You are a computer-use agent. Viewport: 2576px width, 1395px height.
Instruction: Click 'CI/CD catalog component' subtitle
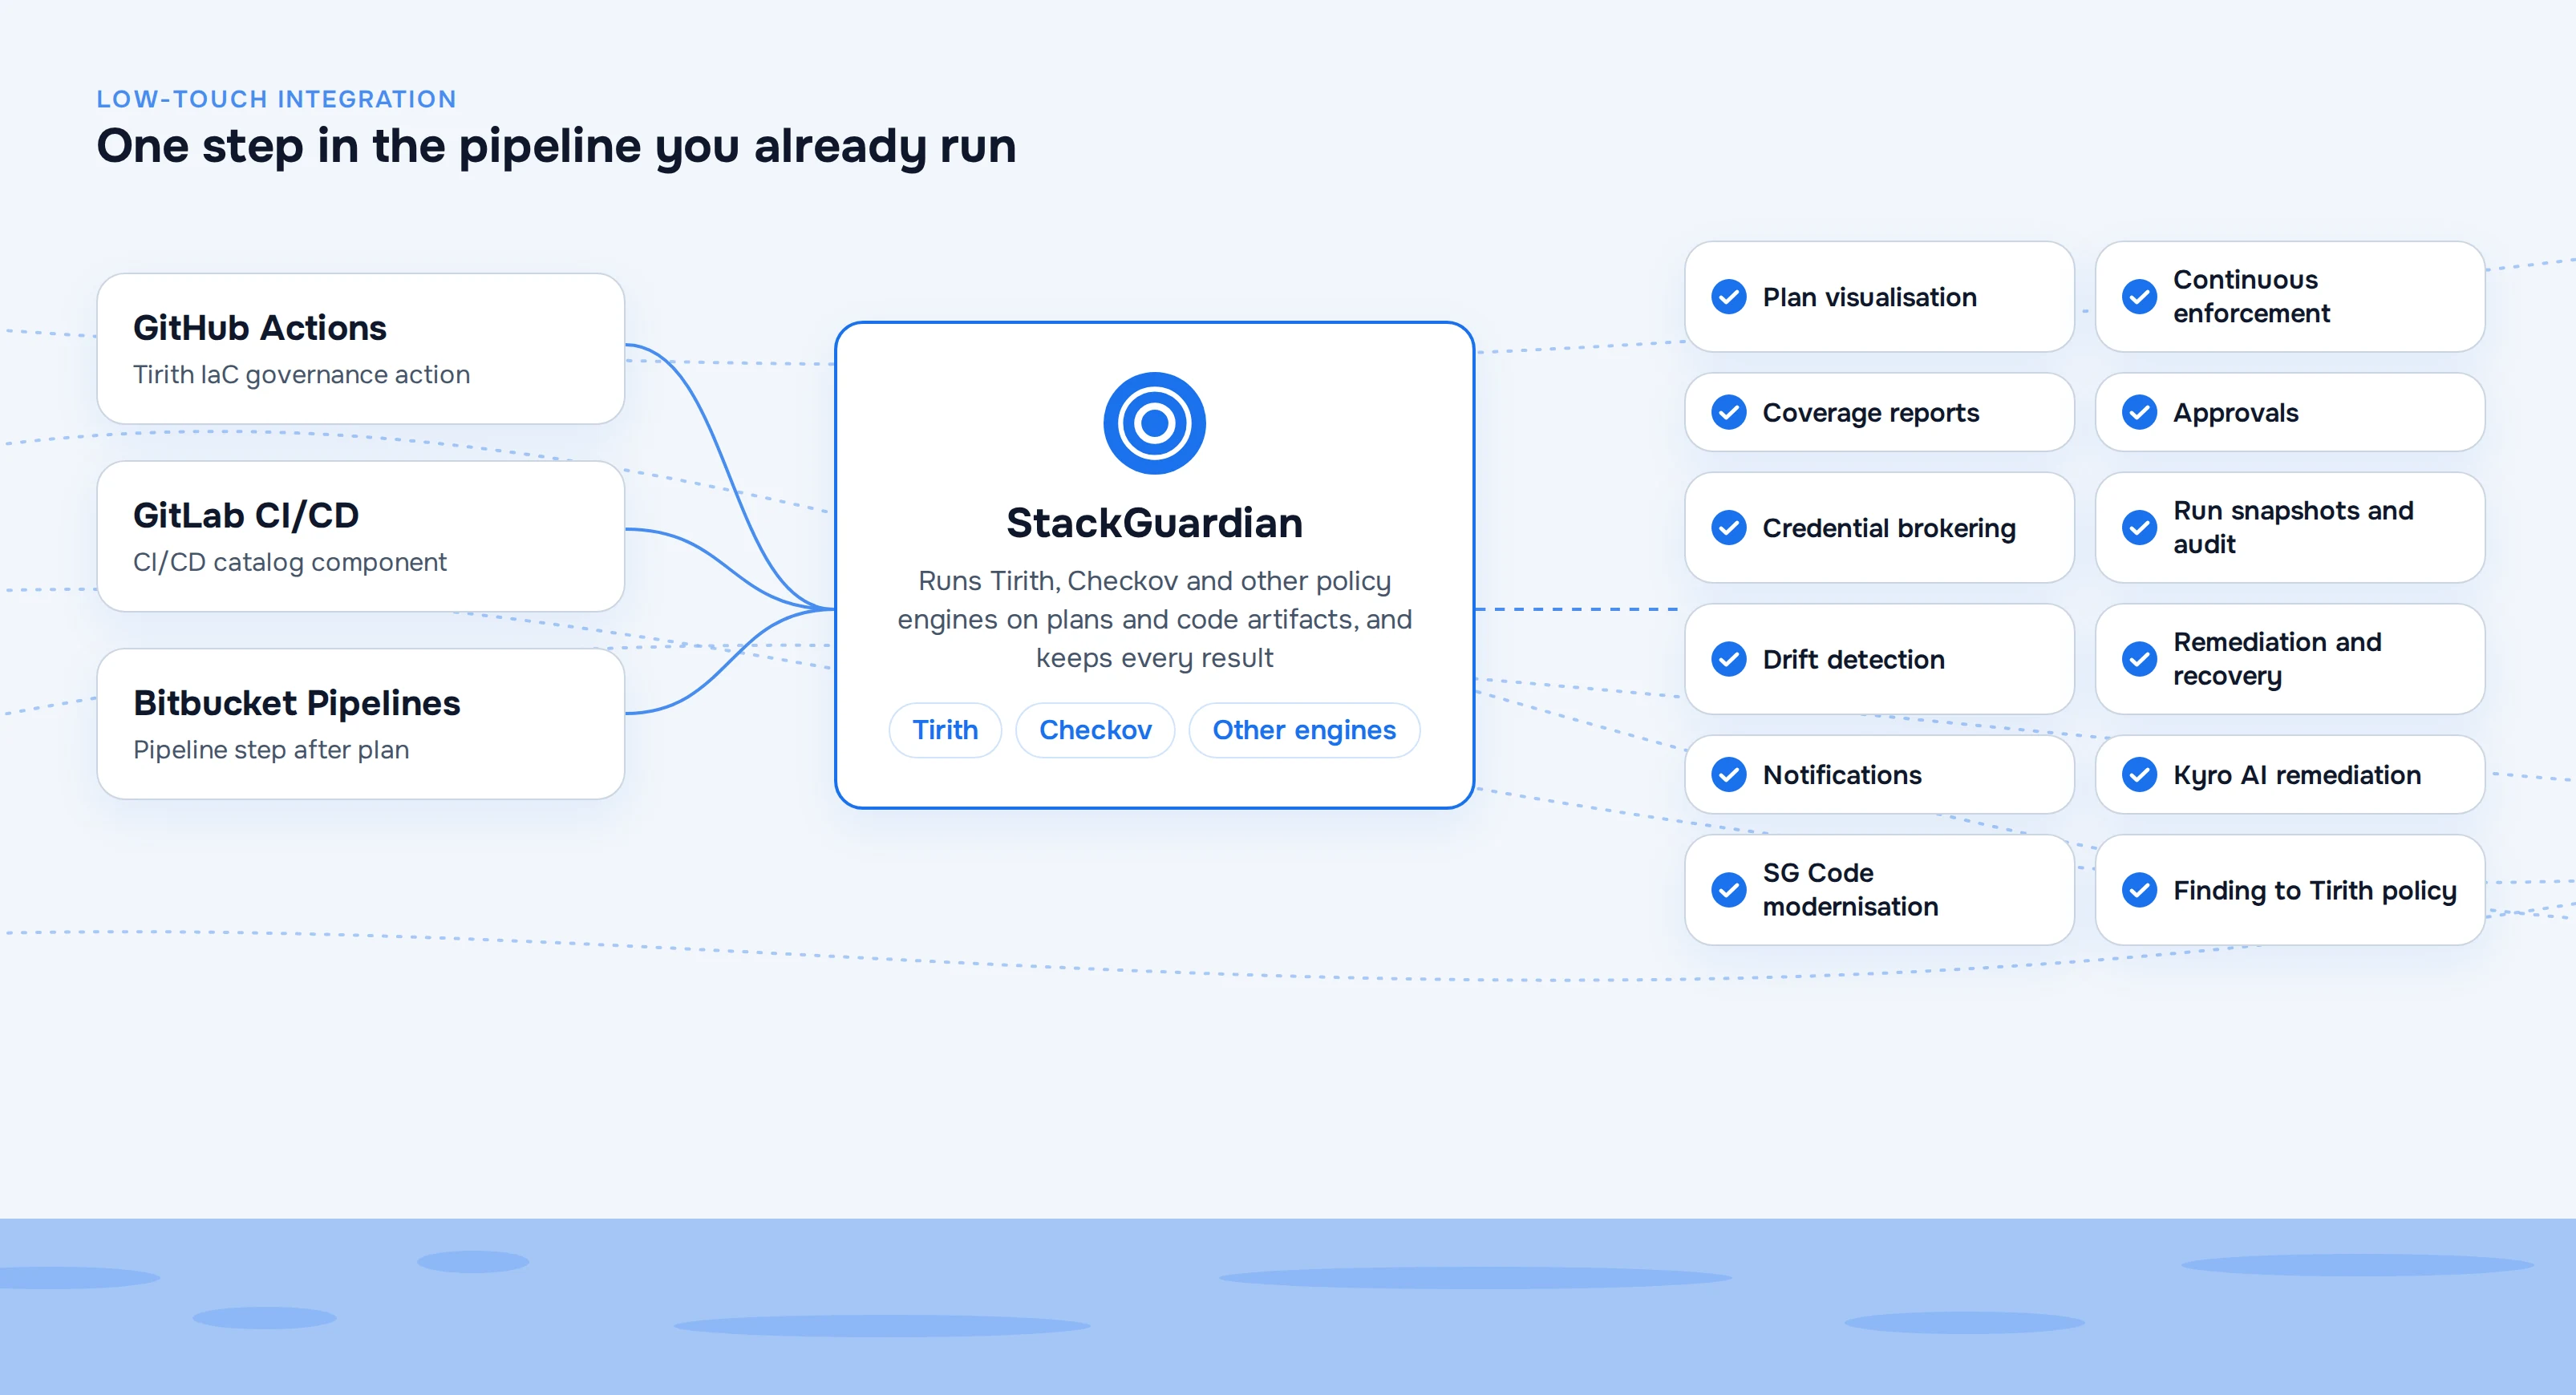click(x=290, y=562)
